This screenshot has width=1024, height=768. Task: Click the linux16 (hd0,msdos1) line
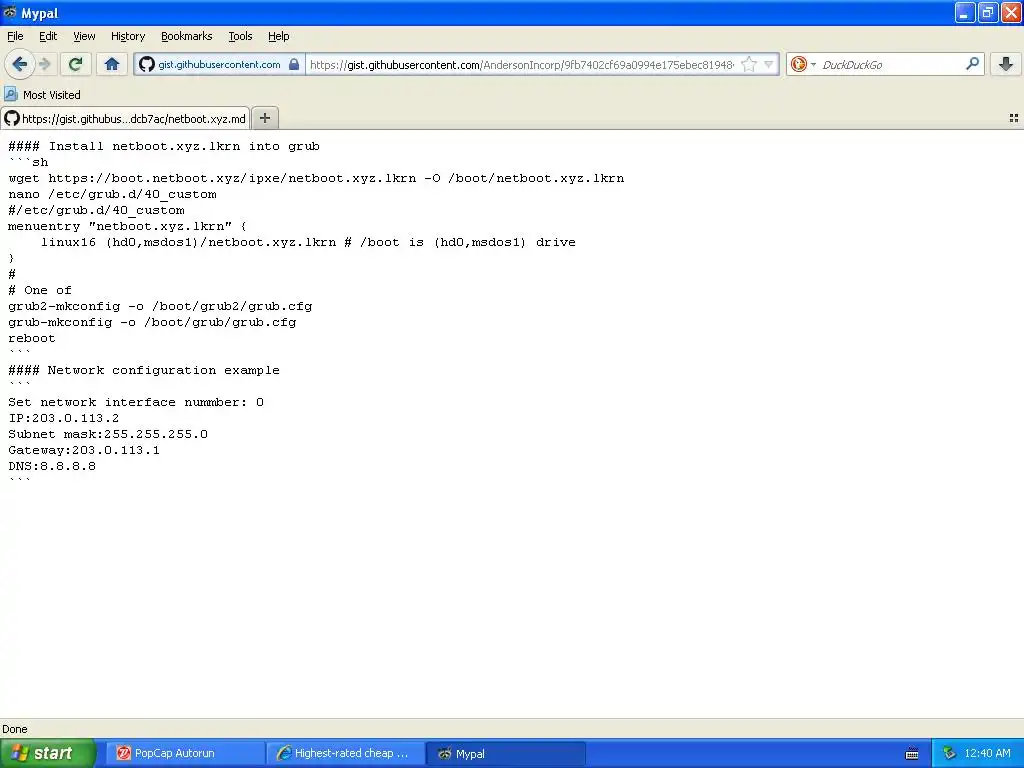(308, 242)
